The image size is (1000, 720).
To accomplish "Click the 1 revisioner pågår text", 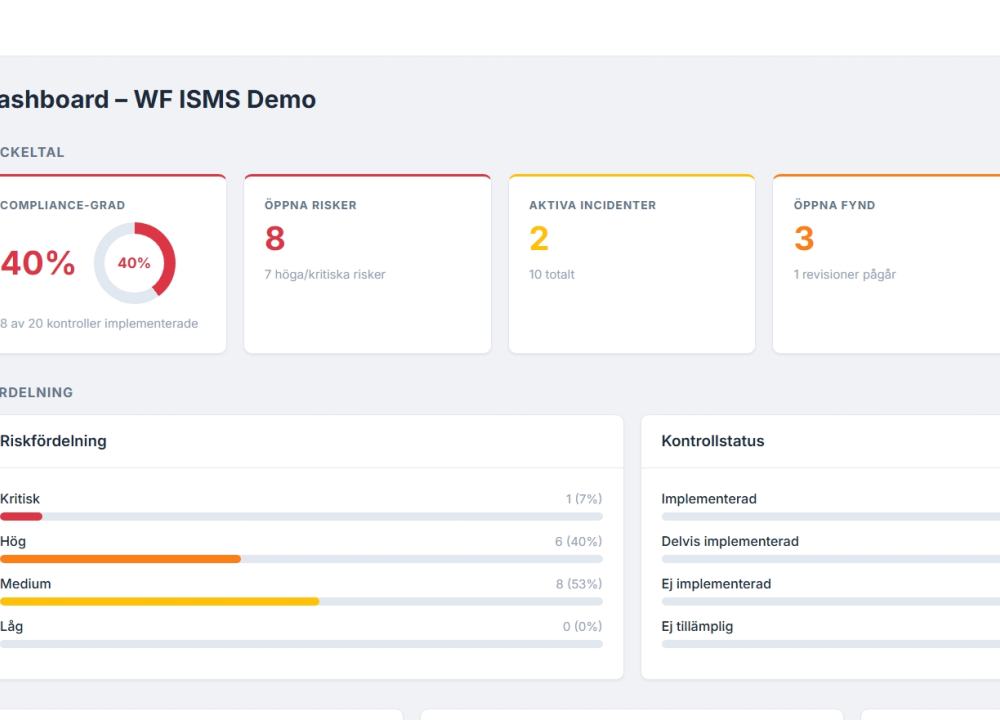I will pos(844,274).
